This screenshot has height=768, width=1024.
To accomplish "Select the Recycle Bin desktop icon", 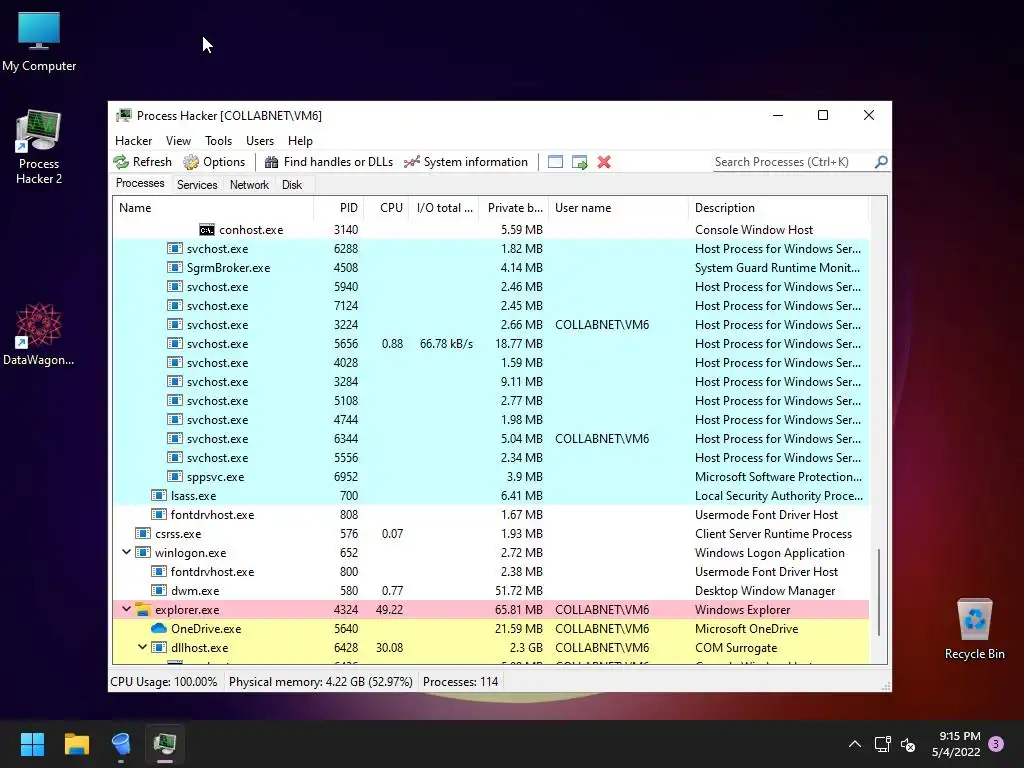I will coord(974,630).
